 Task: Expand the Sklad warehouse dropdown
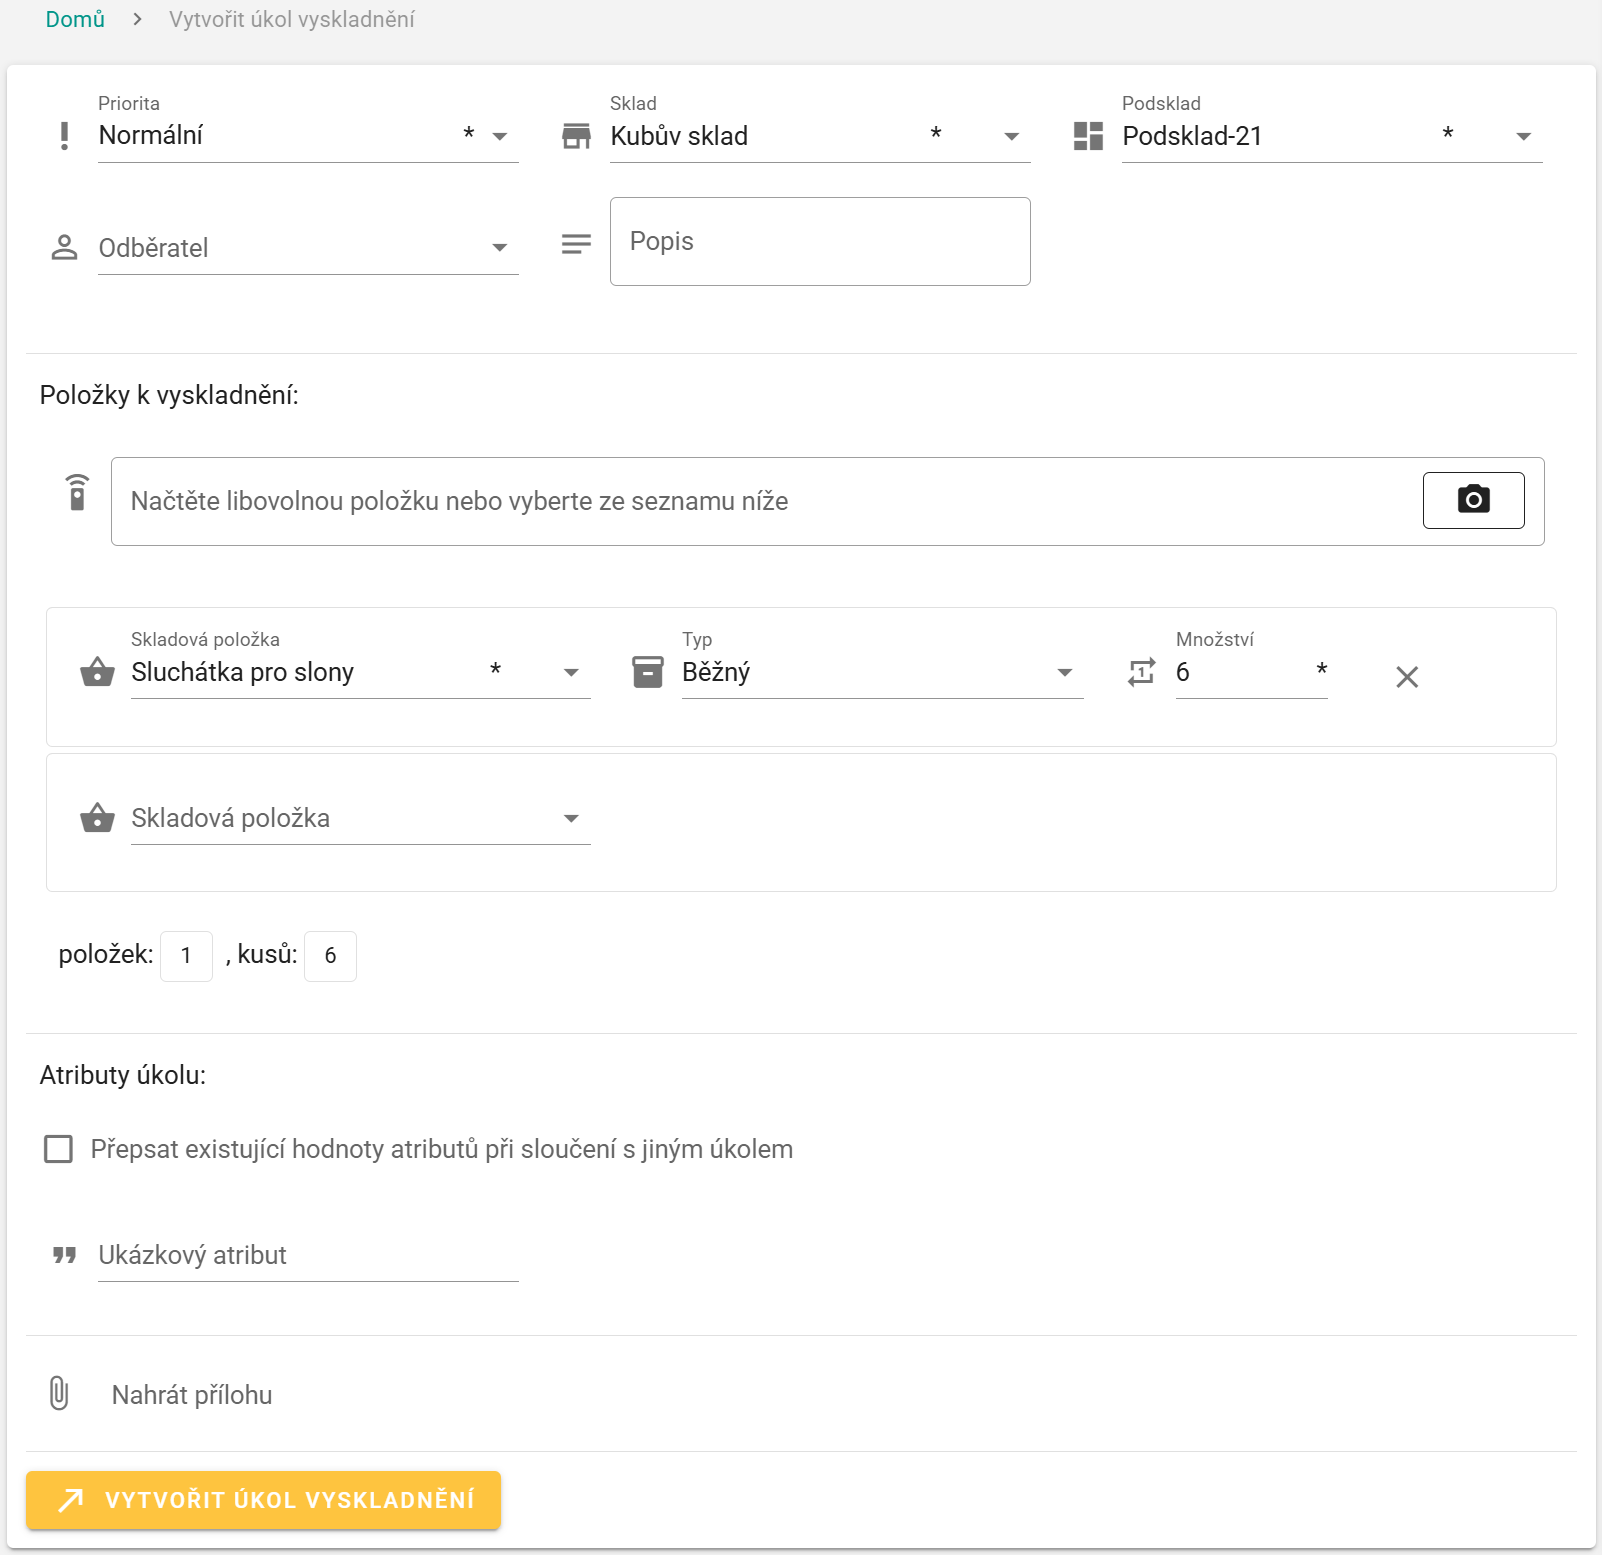click(1011, 137)
